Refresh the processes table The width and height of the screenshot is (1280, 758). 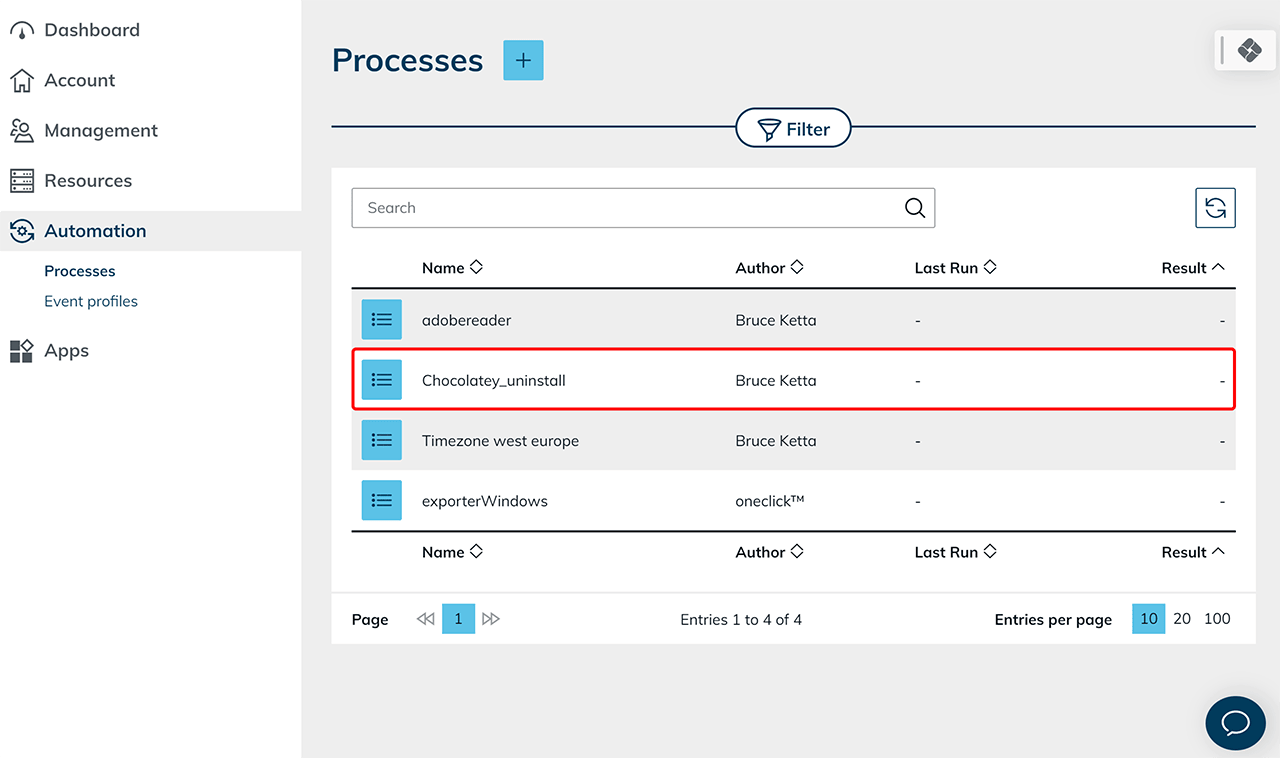point(1215,208)
